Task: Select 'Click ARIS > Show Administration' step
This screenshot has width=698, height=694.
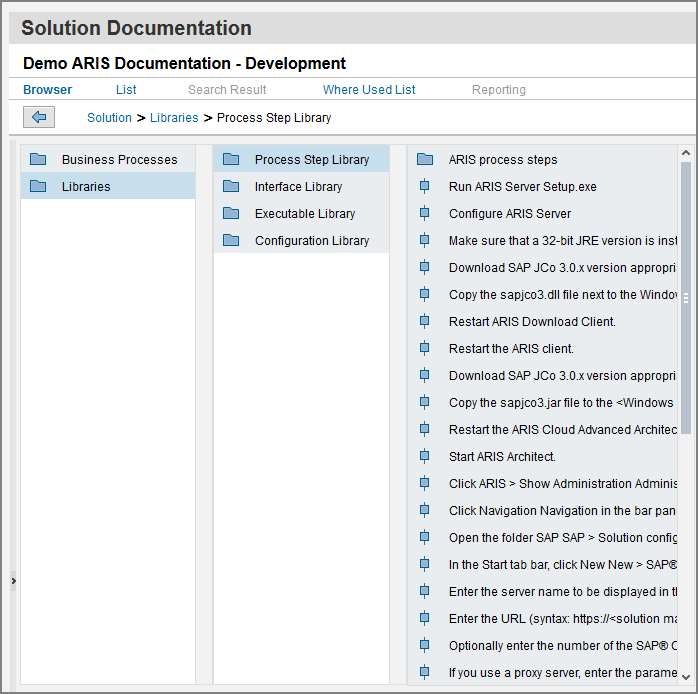Action: (x=543, y=483)
